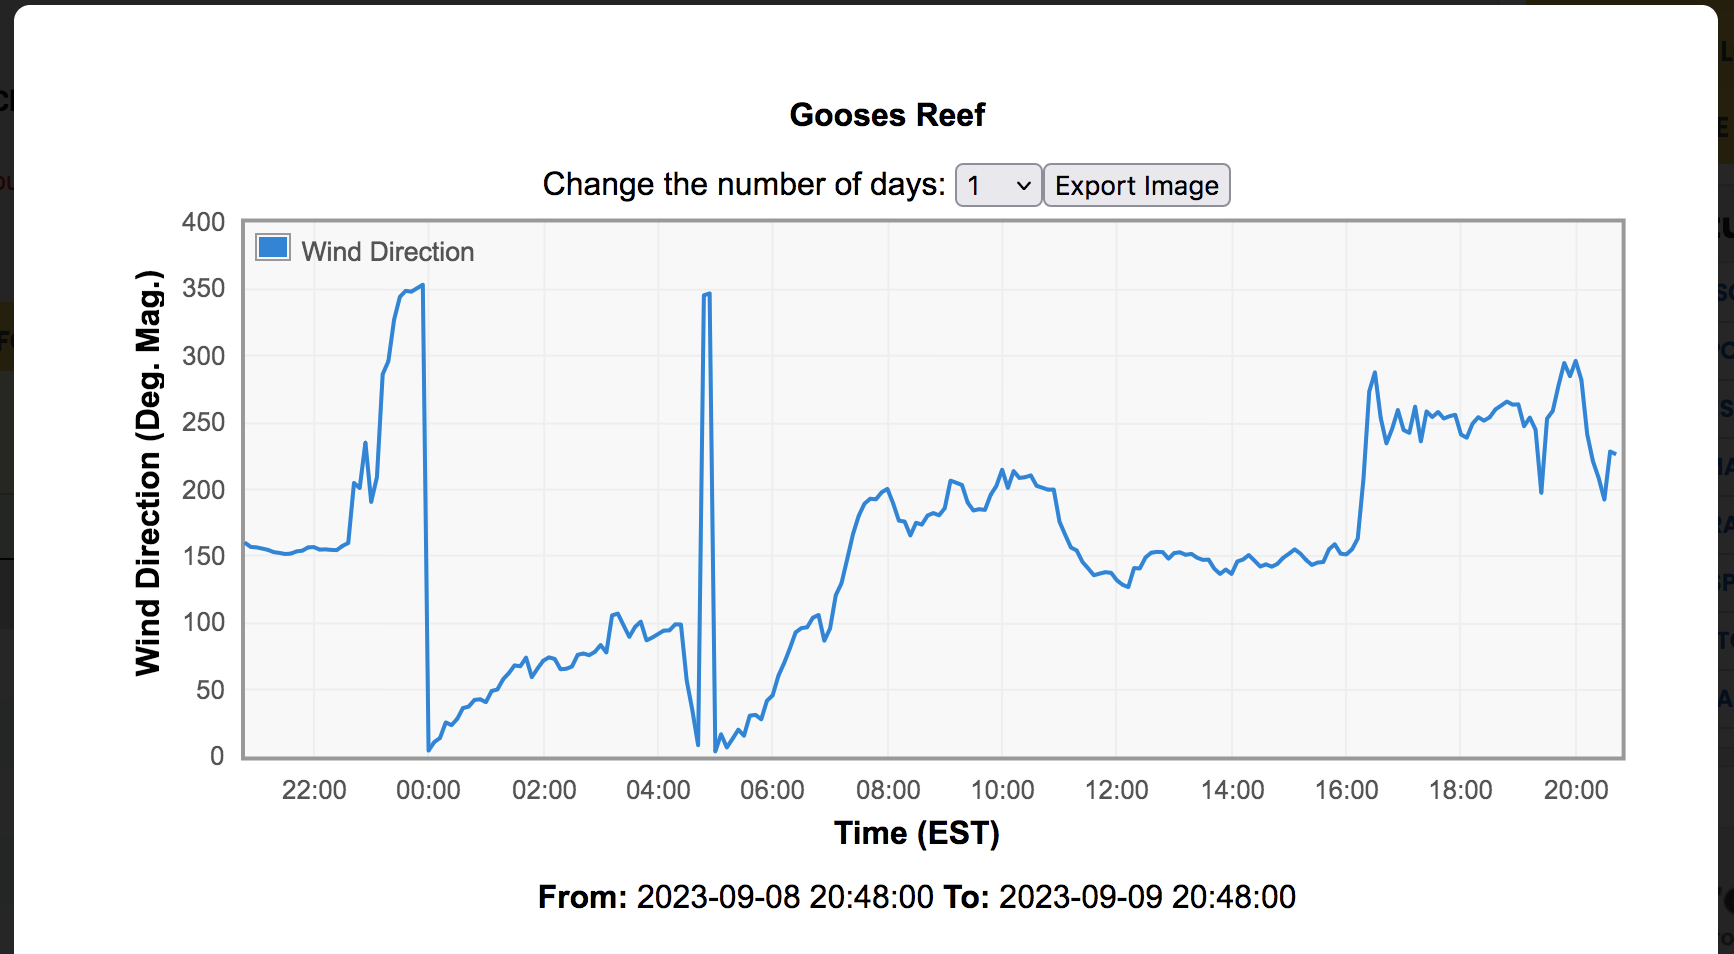The width and height of the screenshot is (1734, 954).
Task: Click the Export Image button
Action: 1136,186
